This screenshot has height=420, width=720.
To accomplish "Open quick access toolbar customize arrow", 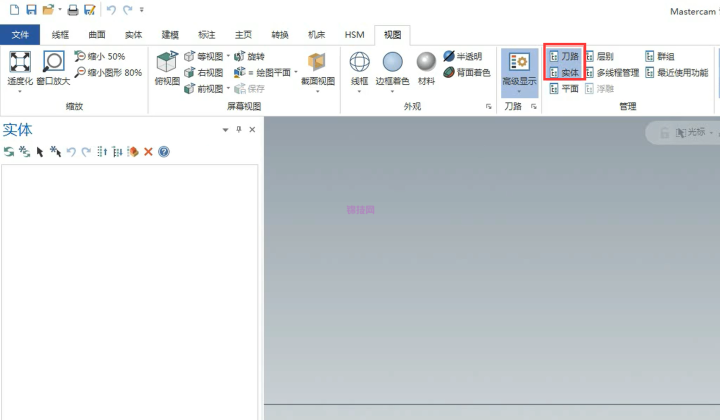I will click(141, 9).
